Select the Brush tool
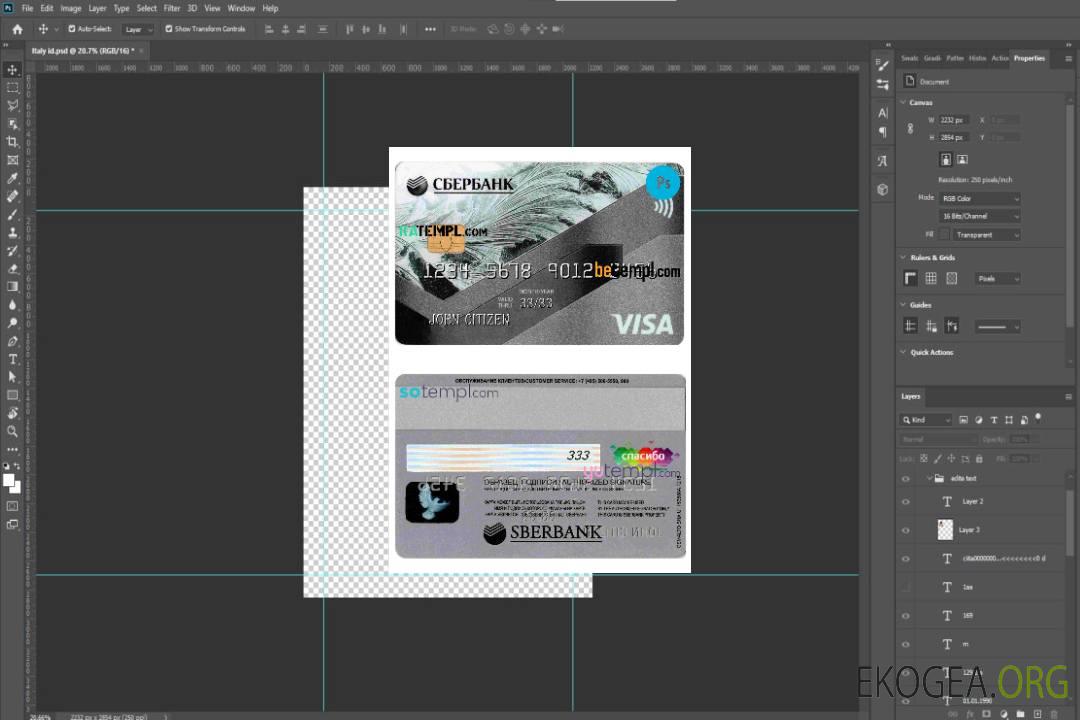The height and width of the screenshot is (720, 1080). pyautogui.click(x=12, y=214)
